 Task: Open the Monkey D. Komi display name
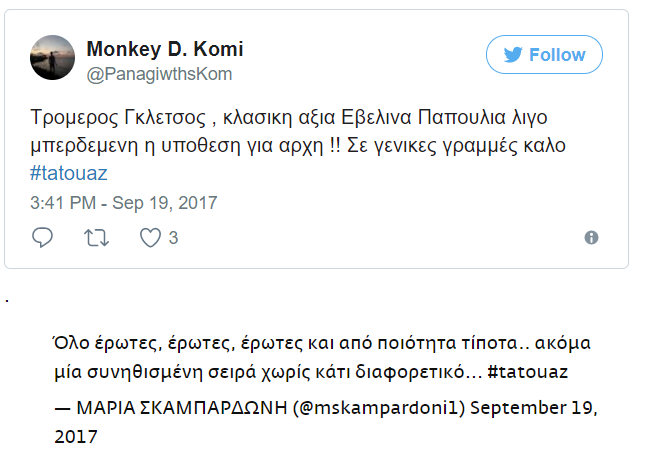[x=165, y=49]
